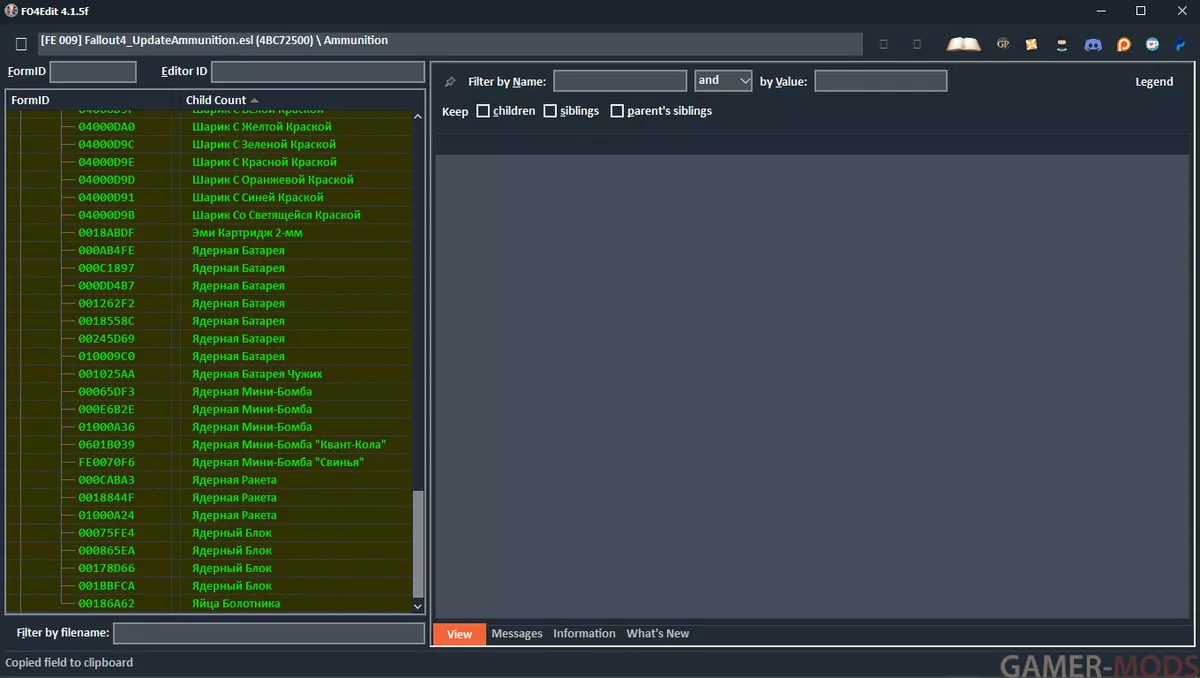Viewport: 1200px width, 678px height.
Task: Select the row with FormID 000C1897
Action: [208, 268]
